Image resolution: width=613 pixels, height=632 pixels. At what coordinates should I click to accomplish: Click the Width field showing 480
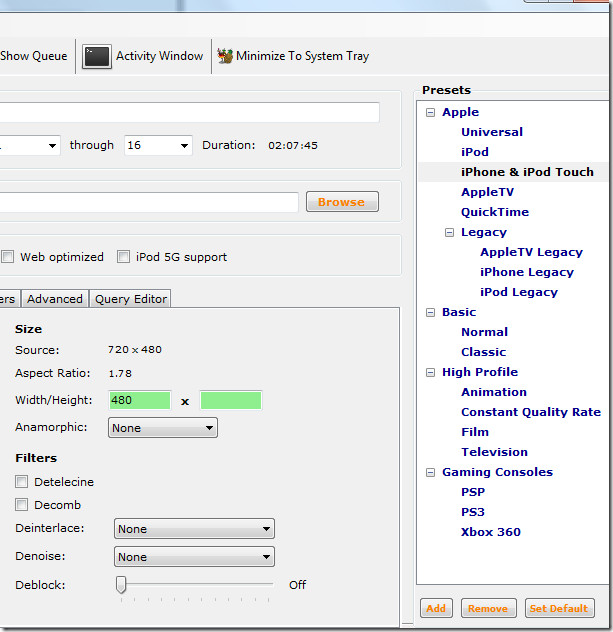point(140,400)
